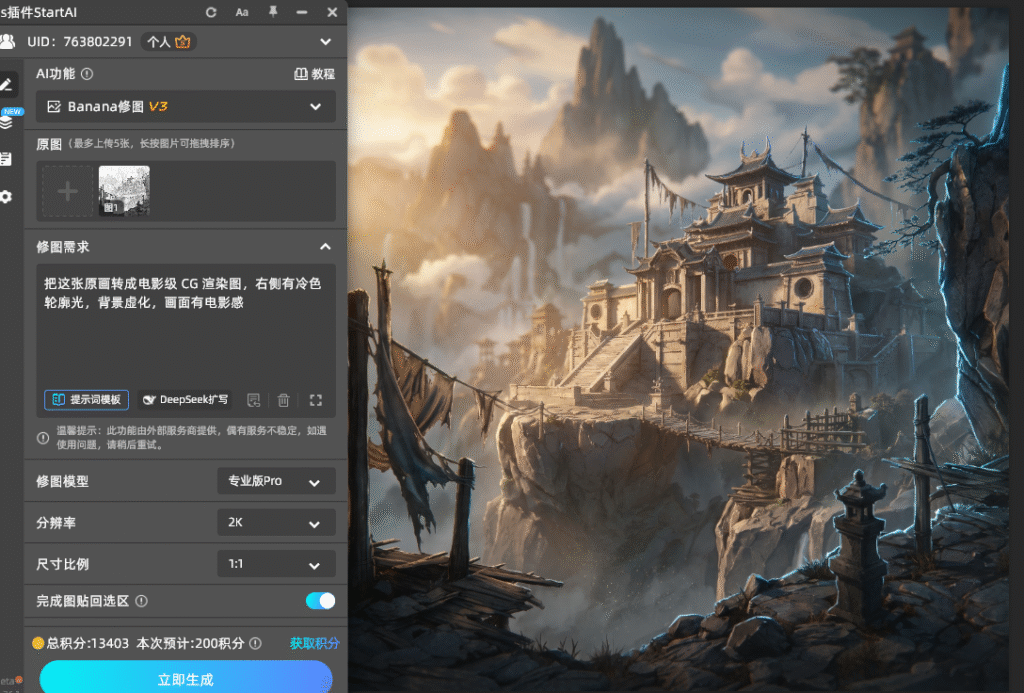Click the plus box to add image
The width and height of the screenshot is (1024, 693).
(67, 191)
